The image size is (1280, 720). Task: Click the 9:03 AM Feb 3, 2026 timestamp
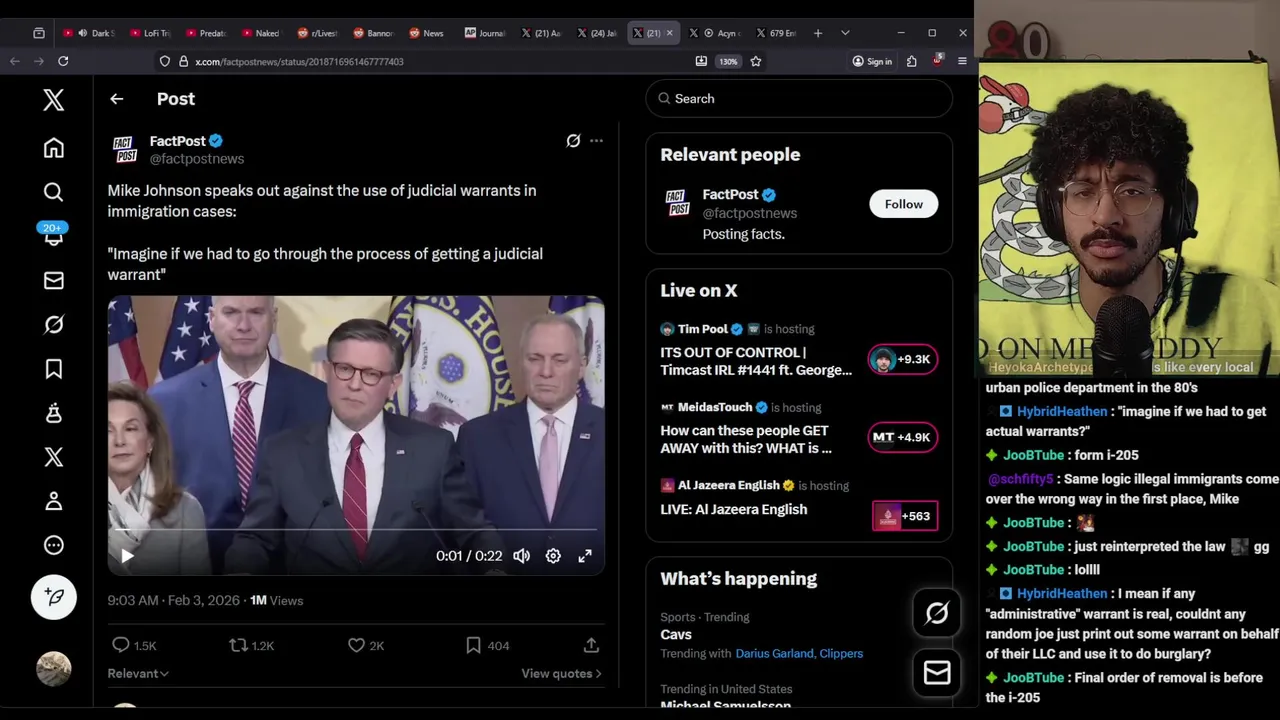[x=173, y=601]
